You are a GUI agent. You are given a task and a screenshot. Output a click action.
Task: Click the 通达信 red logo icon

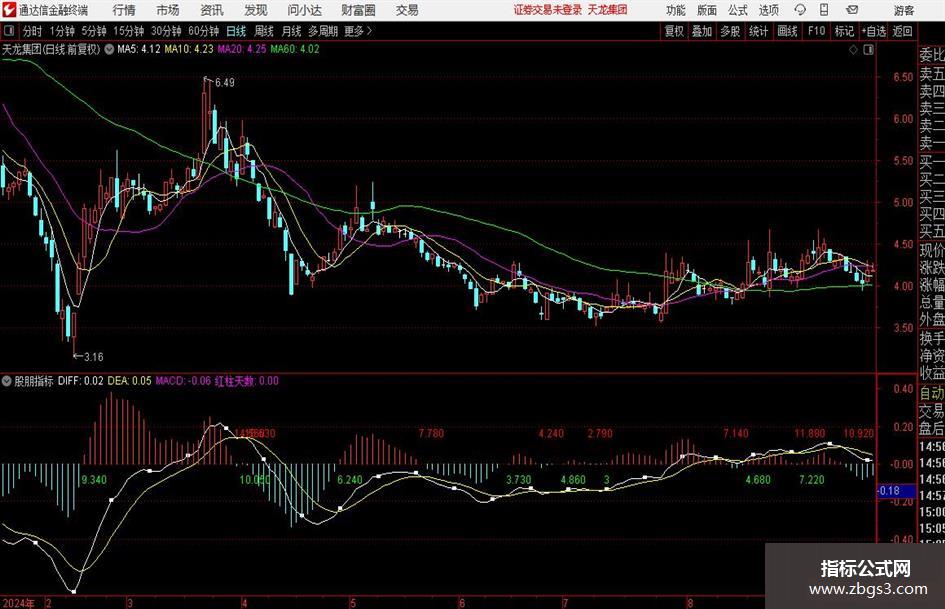[x=9, y=10]
